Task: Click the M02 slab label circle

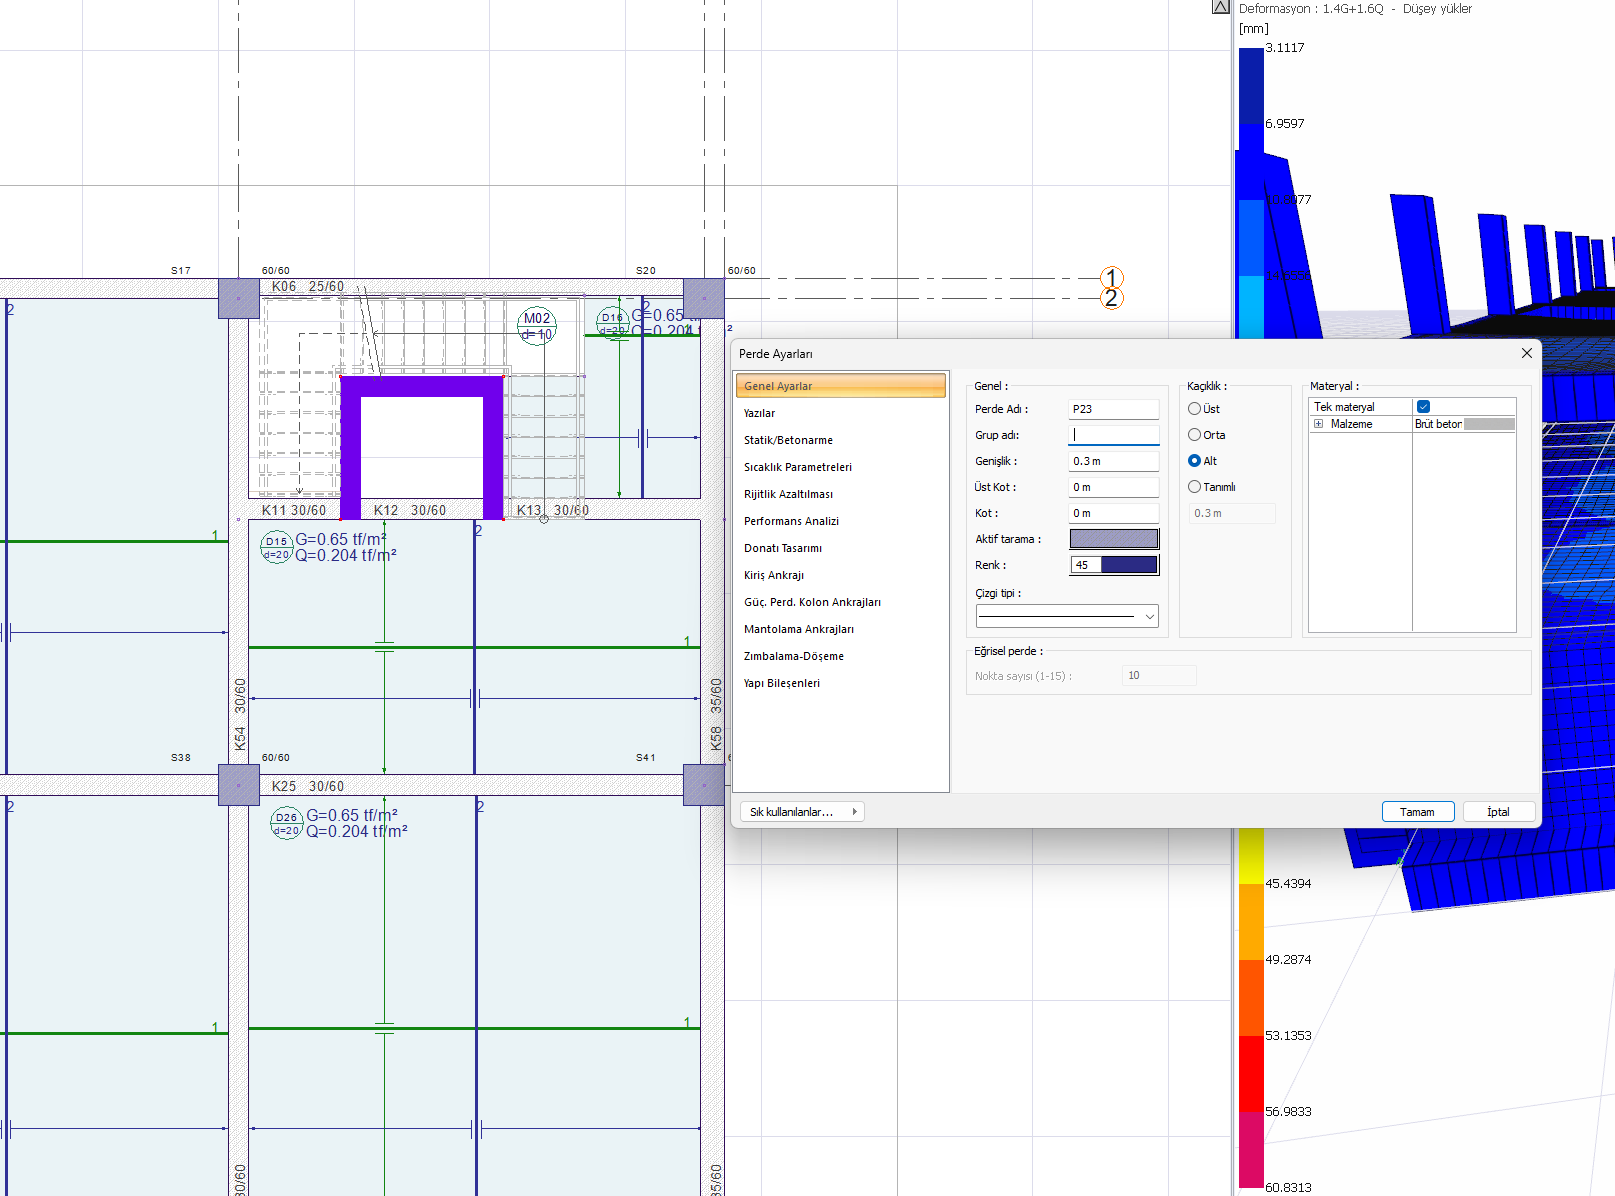Action: point(537,326)
